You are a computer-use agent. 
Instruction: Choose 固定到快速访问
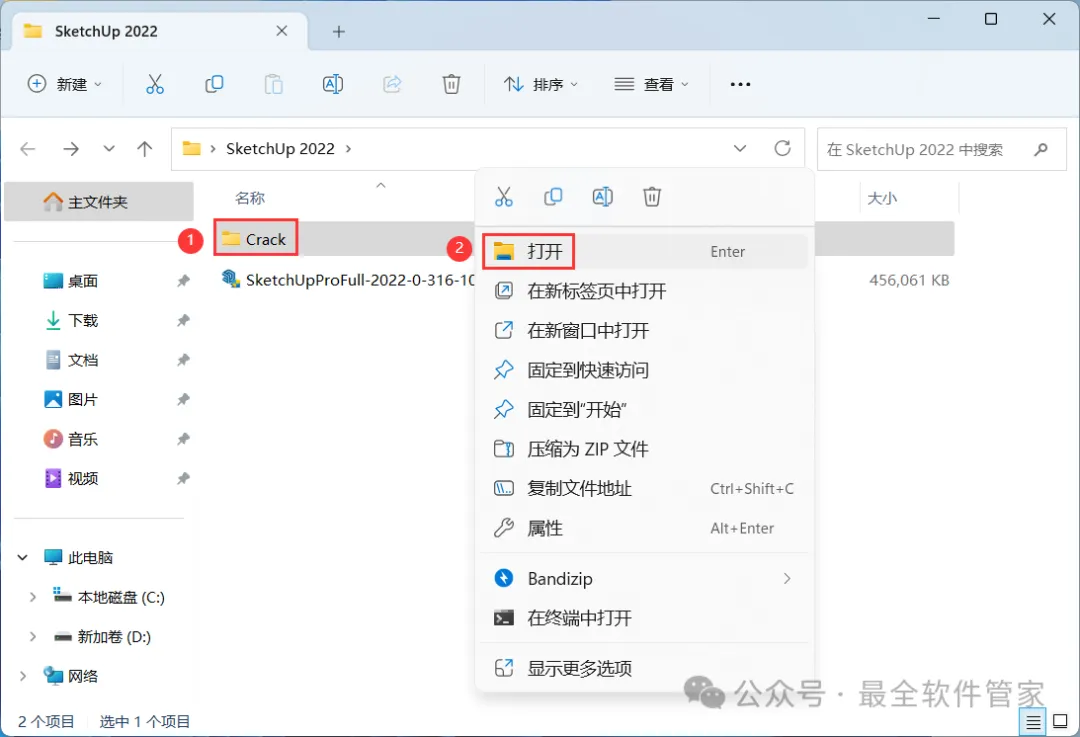click(645, 370)
